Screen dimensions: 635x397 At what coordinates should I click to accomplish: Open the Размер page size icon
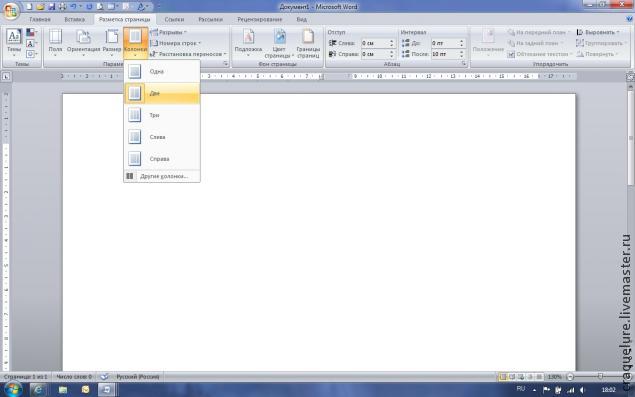click(x=112, y=41)
